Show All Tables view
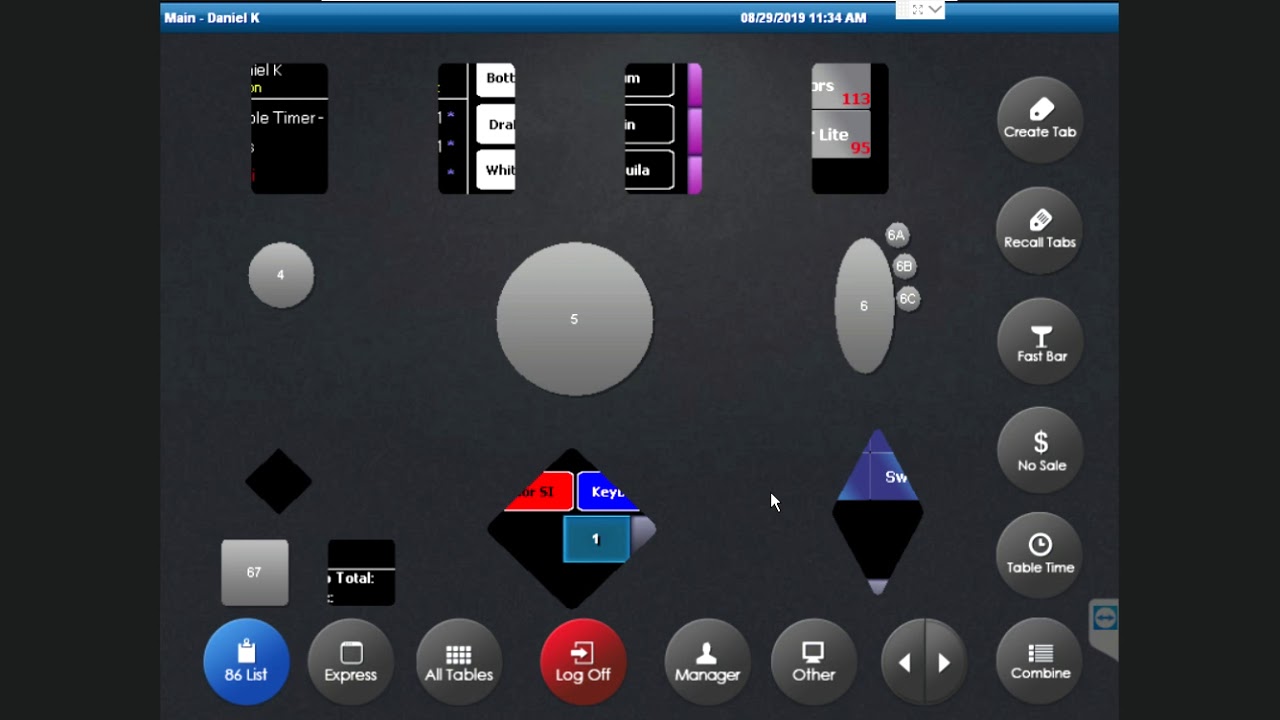 coord(459,661)
